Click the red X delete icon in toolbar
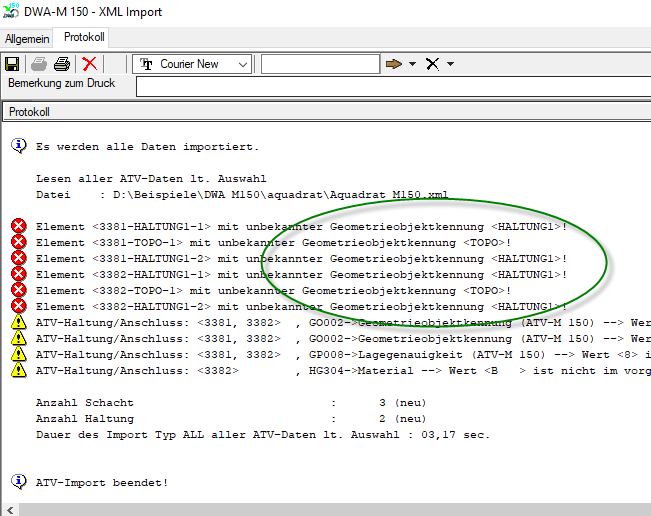Image resolution: width=651 pixels, height=516 pixels. point(89,64)
